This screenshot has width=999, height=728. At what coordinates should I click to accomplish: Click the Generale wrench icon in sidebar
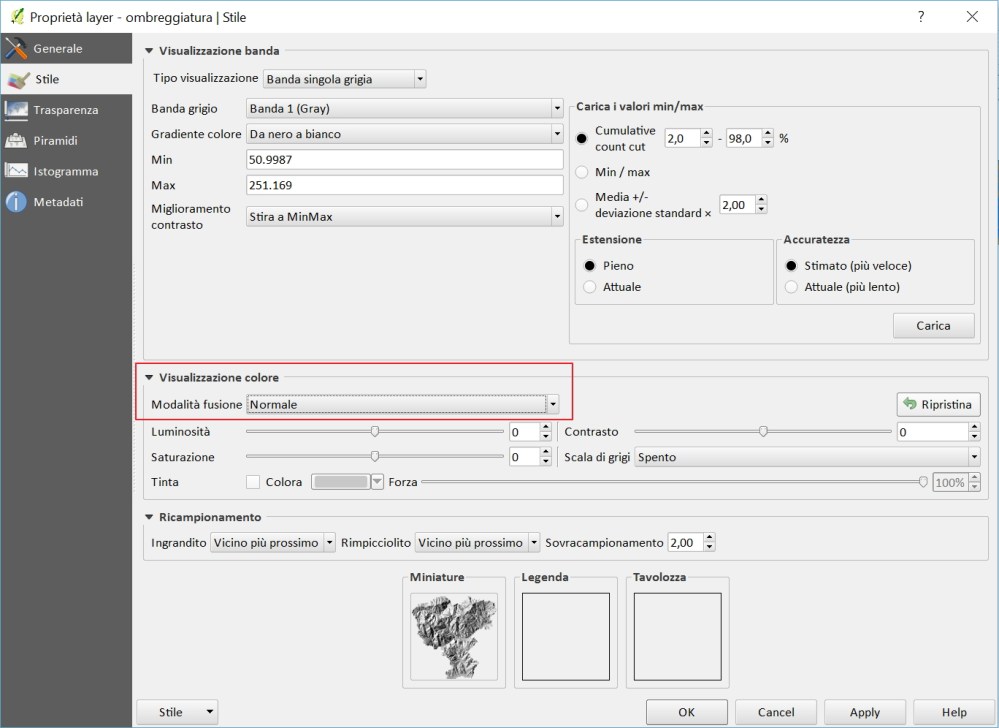pos(16,48)
